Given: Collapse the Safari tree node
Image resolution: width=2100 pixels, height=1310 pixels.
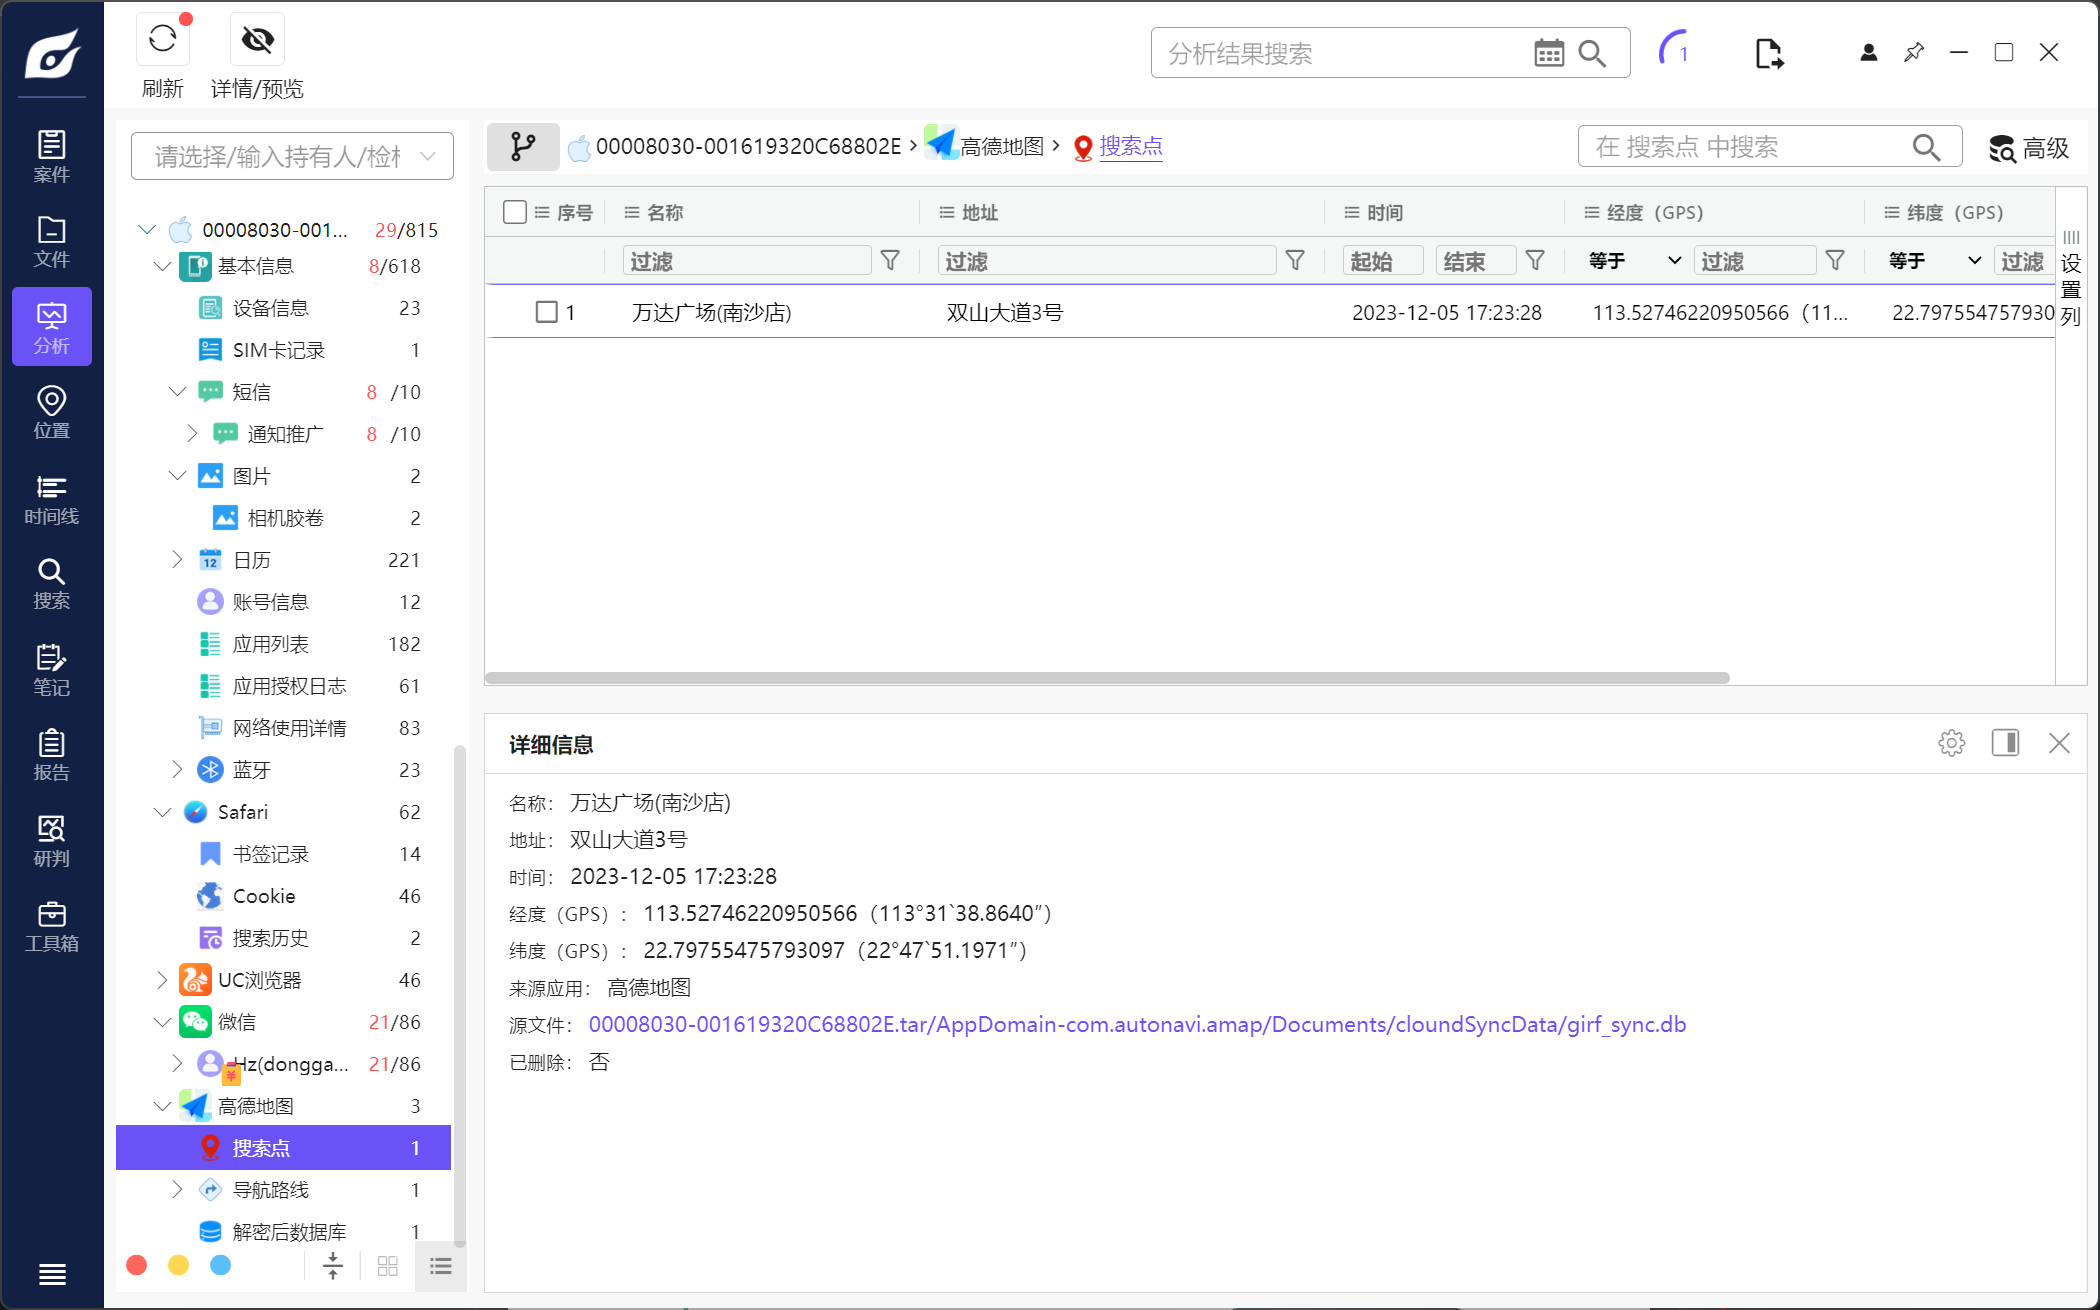Looking at the screenshot, I should pyautogui.click(x=162, y=812).
